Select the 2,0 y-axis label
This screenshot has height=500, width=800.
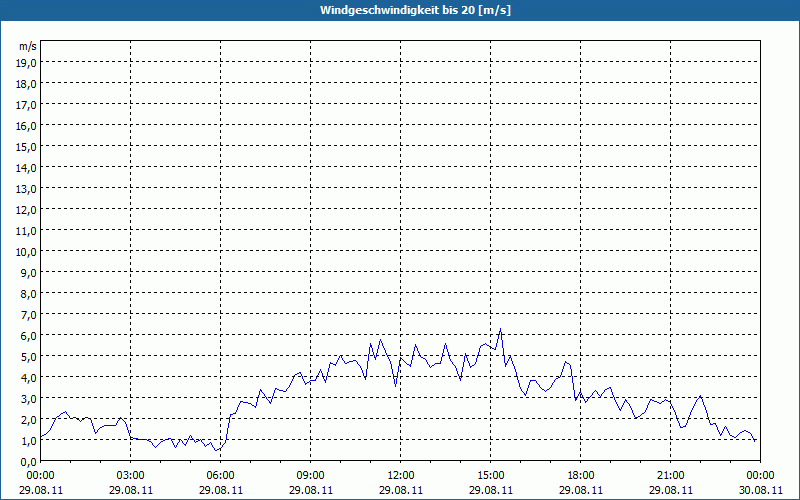point(29,420)
